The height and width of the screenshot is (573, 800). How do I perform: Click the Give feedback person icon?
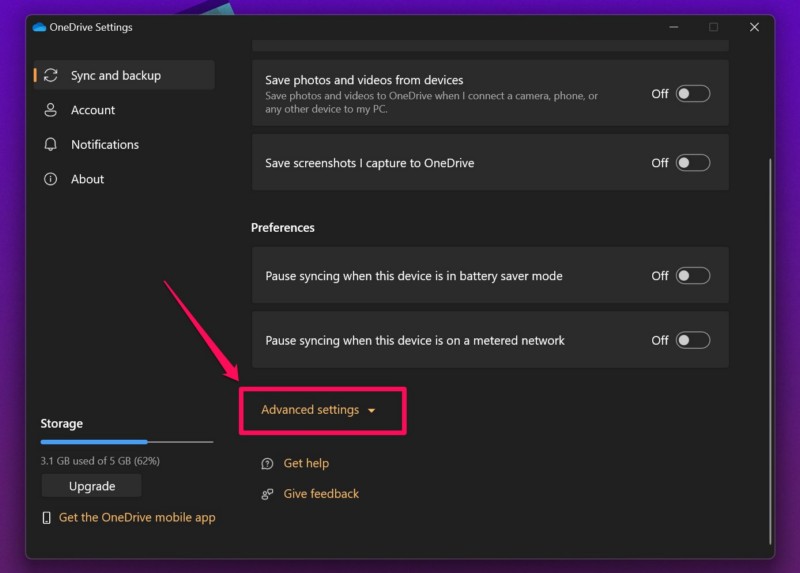[267, 494]
